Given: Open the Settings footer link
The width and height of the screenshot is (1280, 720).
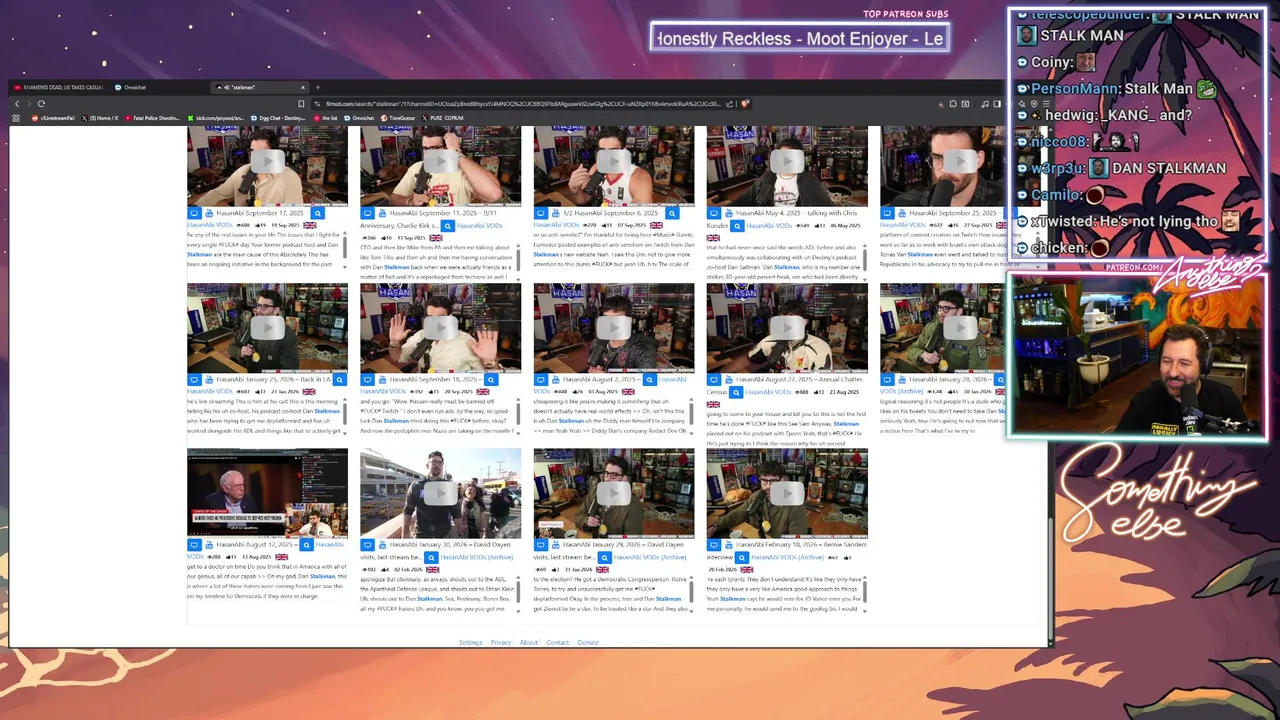Looking at the screenshot, I should (x=470, y=642).
